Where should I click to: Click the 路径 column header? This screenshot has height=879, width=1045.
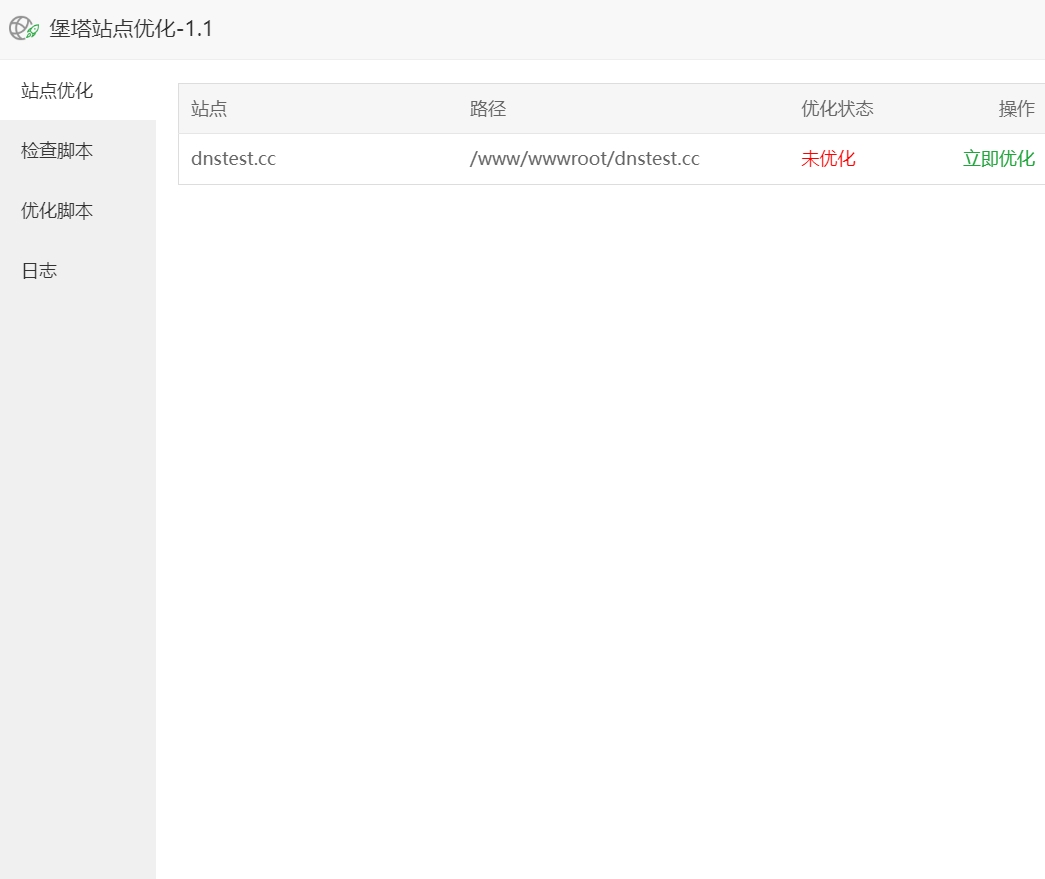[488, 108]
